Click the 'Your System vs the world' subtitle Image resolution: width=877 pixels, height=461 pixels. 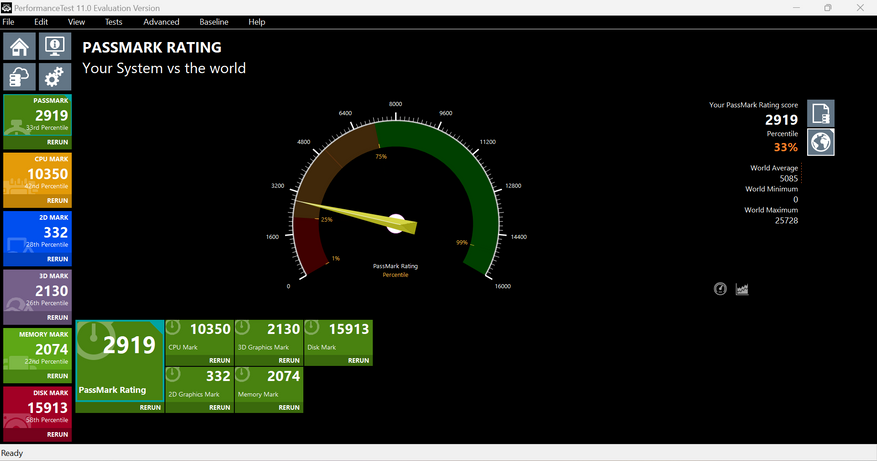coord(164,68)
